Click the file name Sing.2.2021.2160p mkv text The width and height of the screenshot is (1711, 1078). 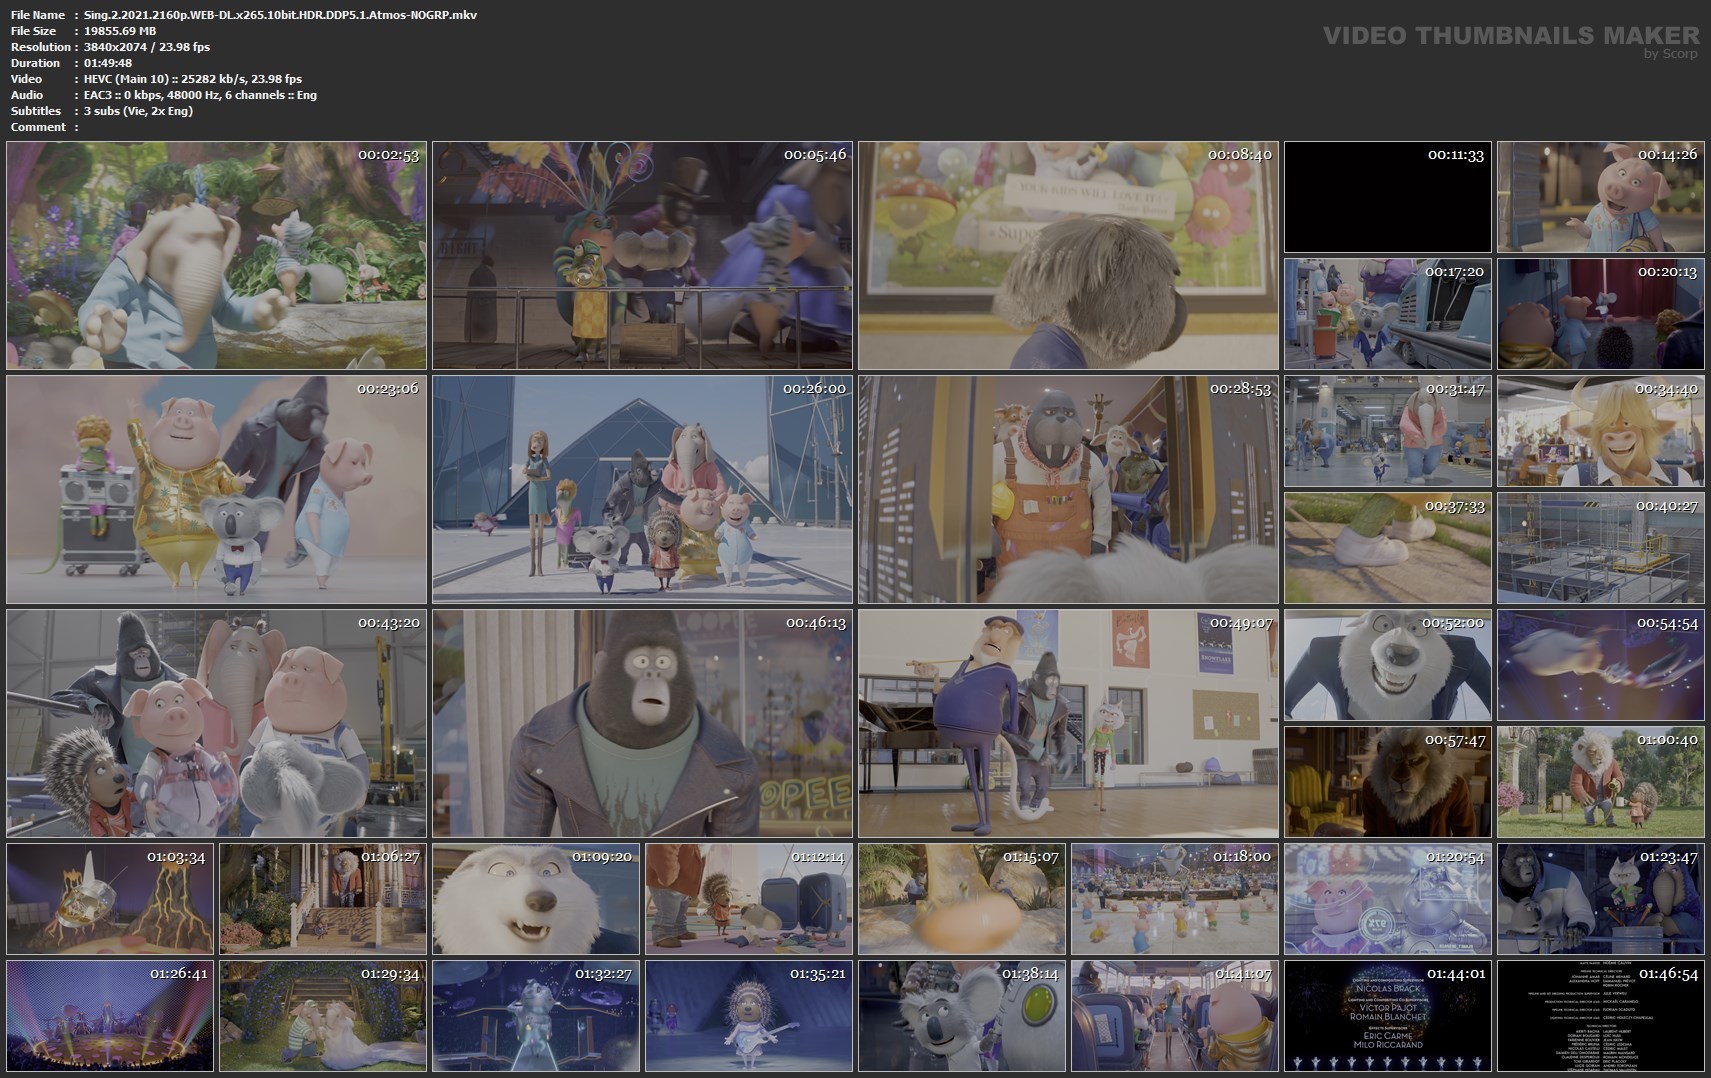coord(280,15)
